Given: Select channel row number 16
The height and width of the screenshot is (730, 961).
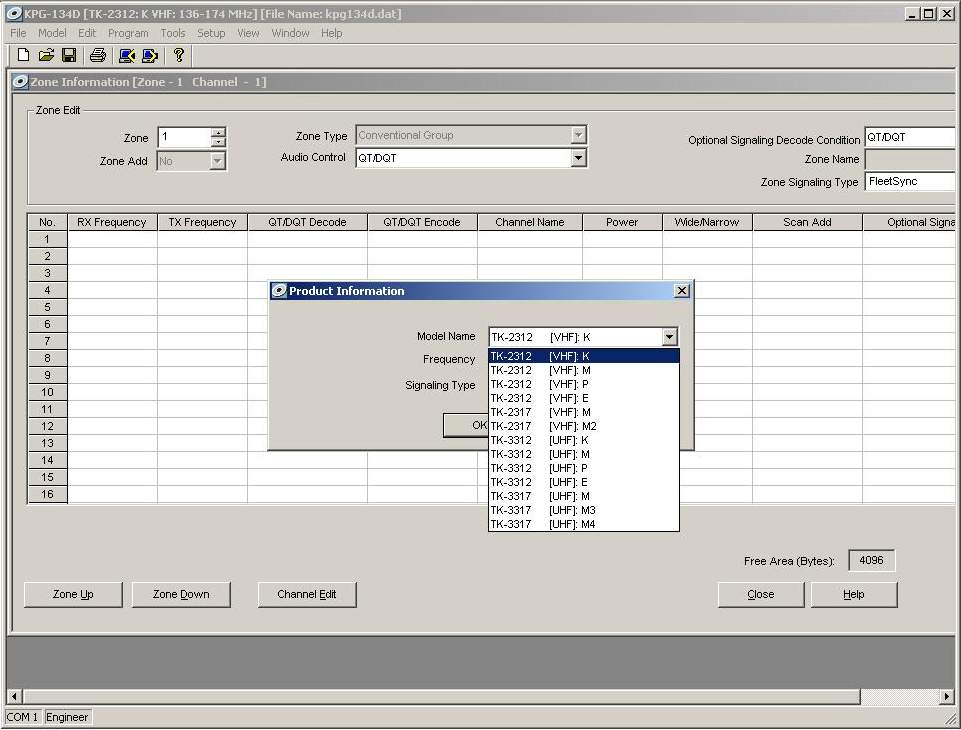Looking at the screenshot, I should [x=47, y=494].
